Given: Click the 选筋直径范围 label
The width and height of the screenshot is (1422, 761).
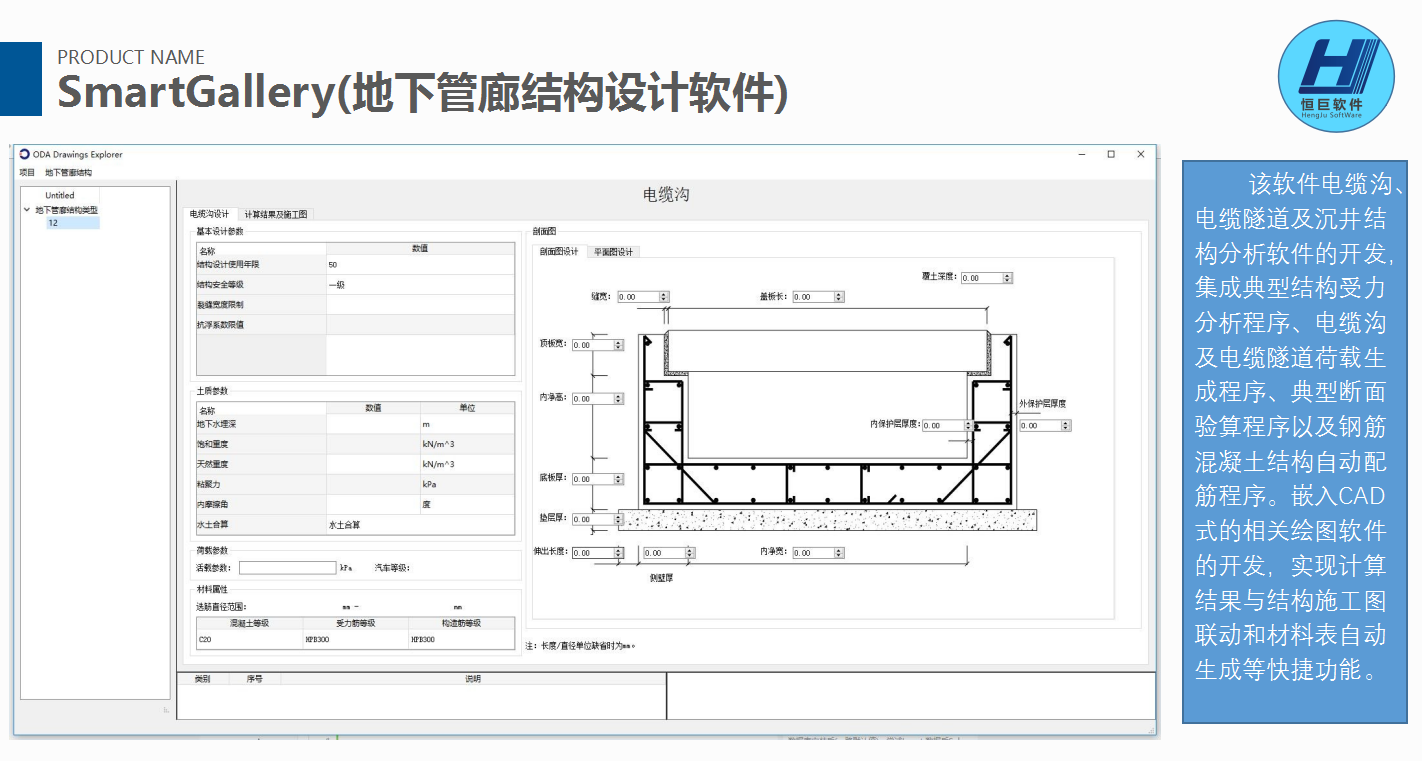Looking at the screenshot, I should pyautogui.click(x=221, y=606).
